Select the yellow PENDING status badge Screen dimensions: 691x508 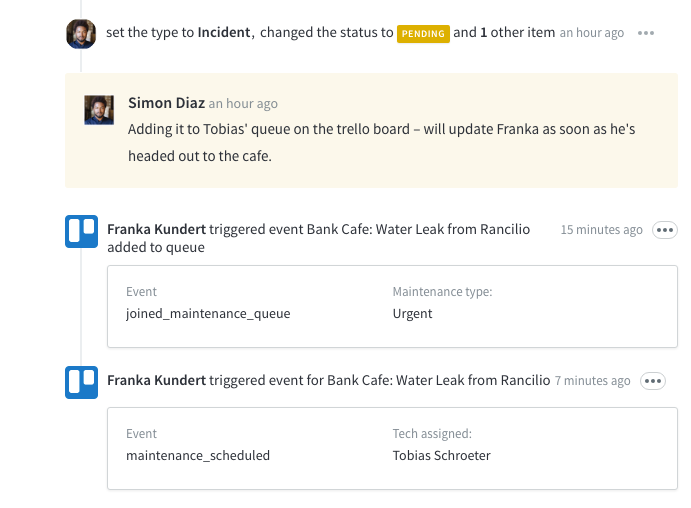click(x=423, y=33)
